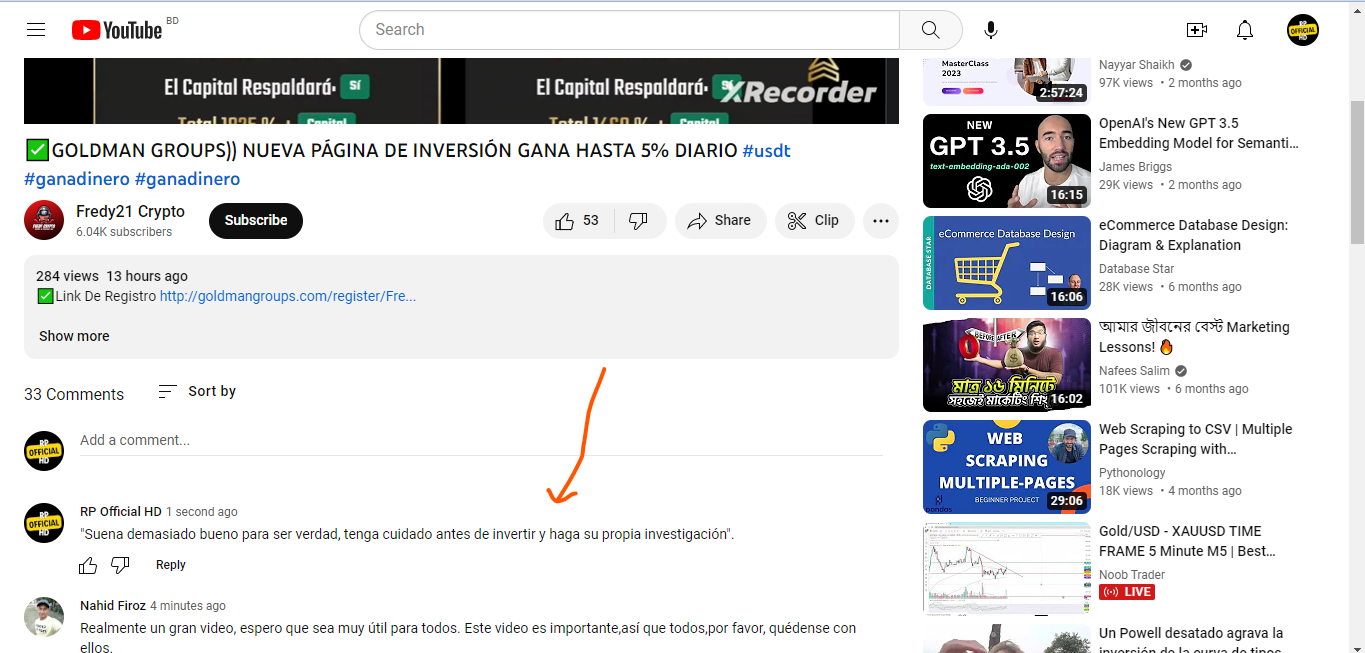
Task: Open the Noob Trader channel
Action: click(x=1132, y=574)
